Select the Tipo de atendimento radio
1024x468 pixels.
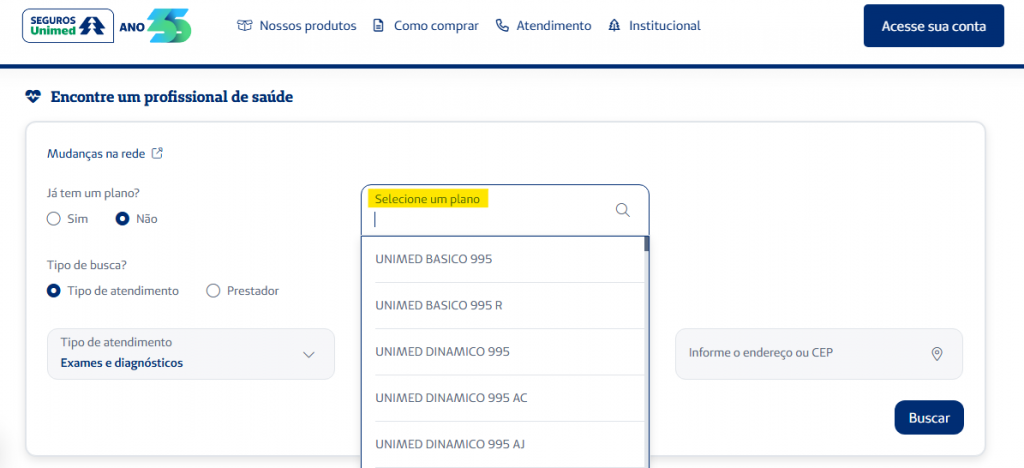[x=54, y=291]
